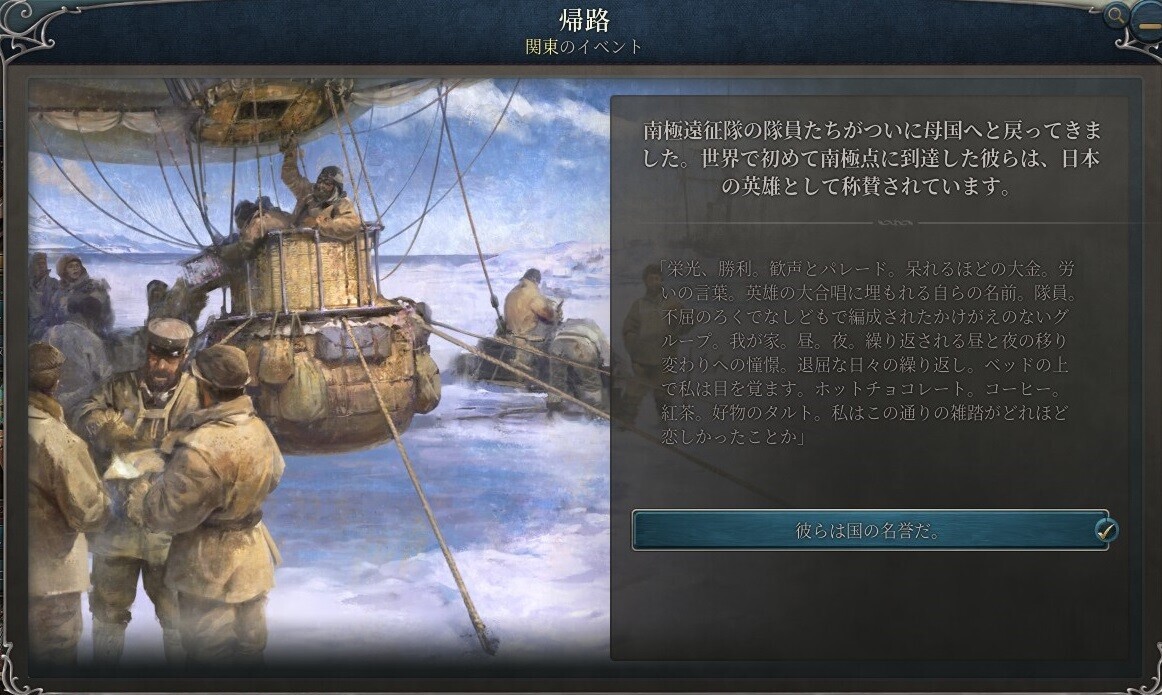The image size is (1162, 695).
Task: Click the empty panel area below option button
Action: 870,604
